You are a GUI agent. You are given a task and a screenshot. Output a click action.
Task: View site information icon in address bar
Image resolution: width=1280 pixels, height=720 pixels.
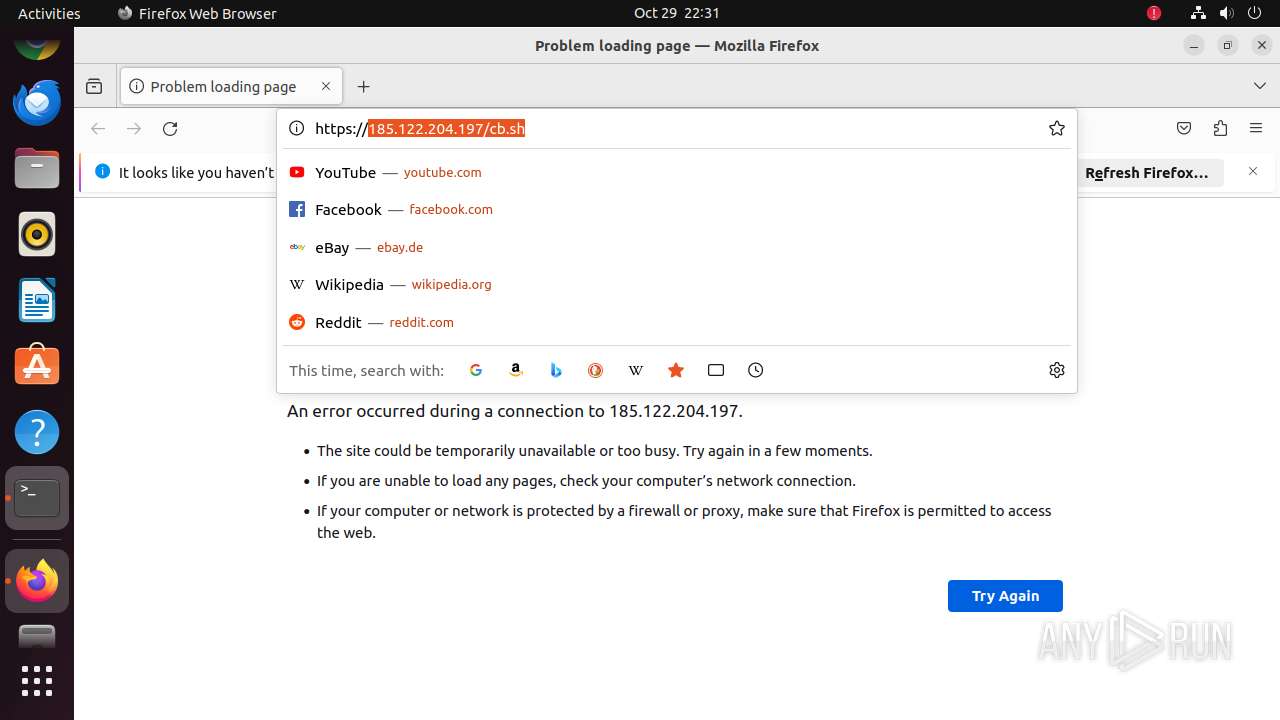(296, 128)
